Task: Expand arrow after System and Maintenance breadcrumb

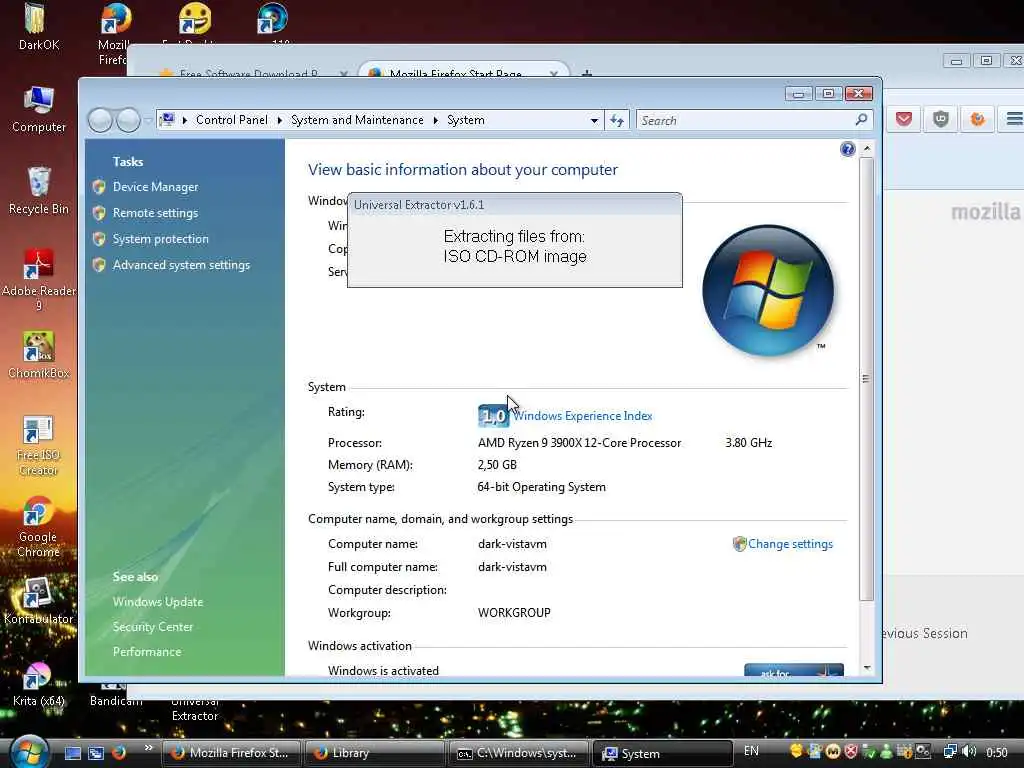Action: 436,120
